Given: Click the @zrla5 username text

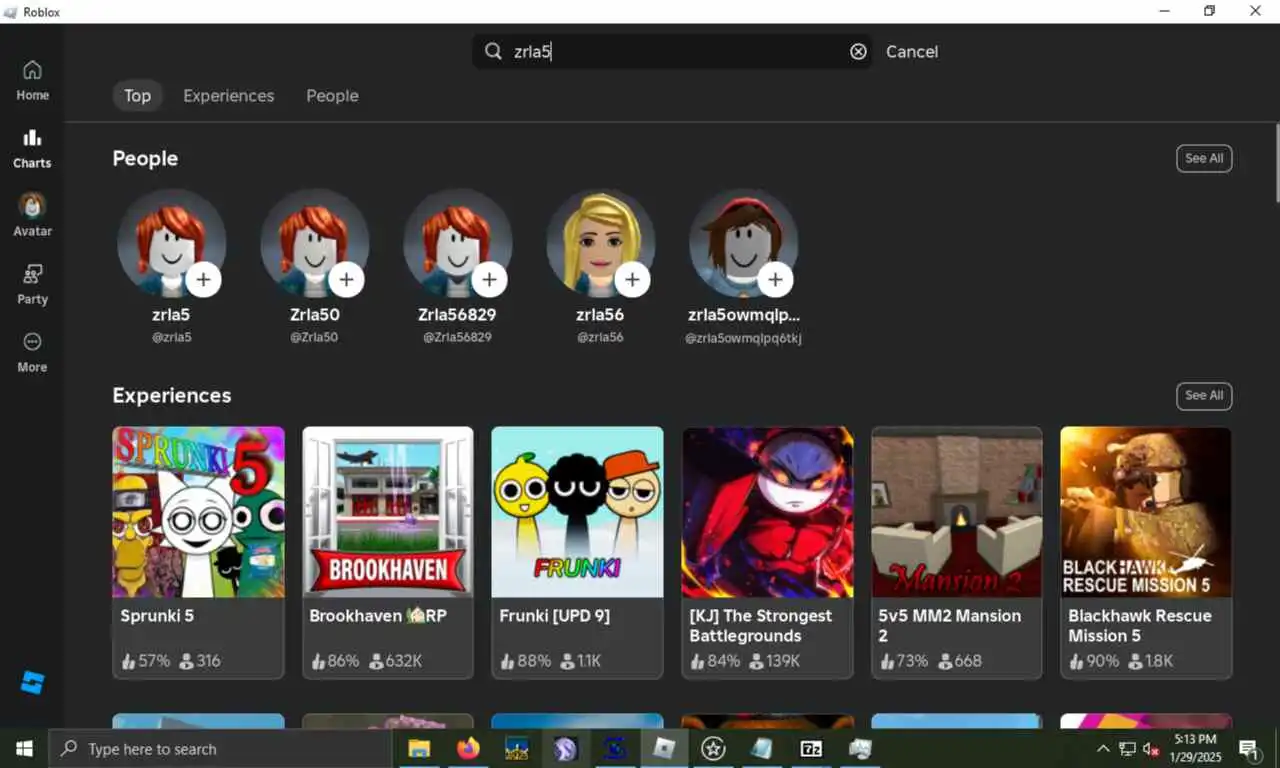Looking at the screenshot, I should coord(172,338).
